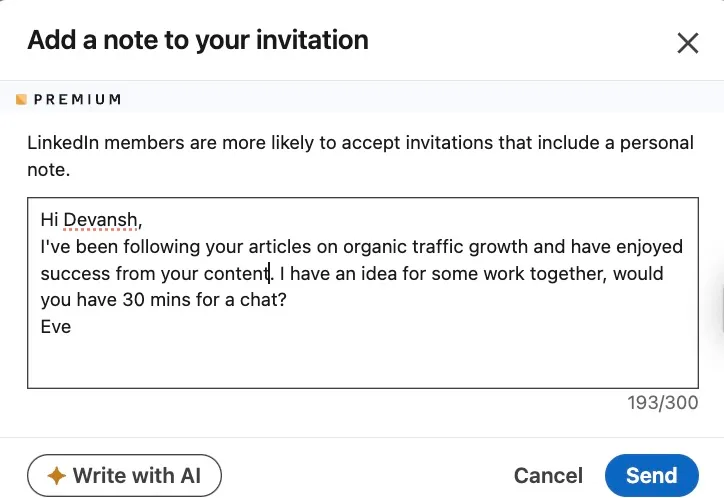Send the invitation with note
The height and width of the screenshot is (498, 724).
(652, 475)
